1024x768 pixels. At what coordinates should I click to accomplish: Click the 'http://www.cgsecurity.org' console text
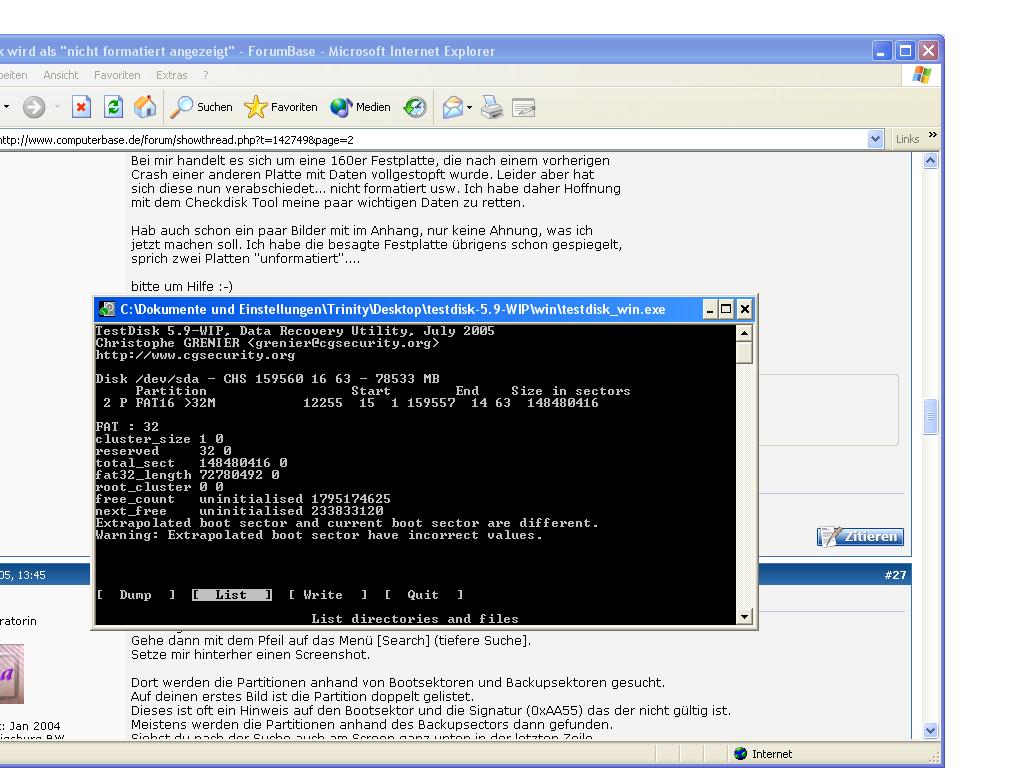pyautogui.click(x=195, y=355)
